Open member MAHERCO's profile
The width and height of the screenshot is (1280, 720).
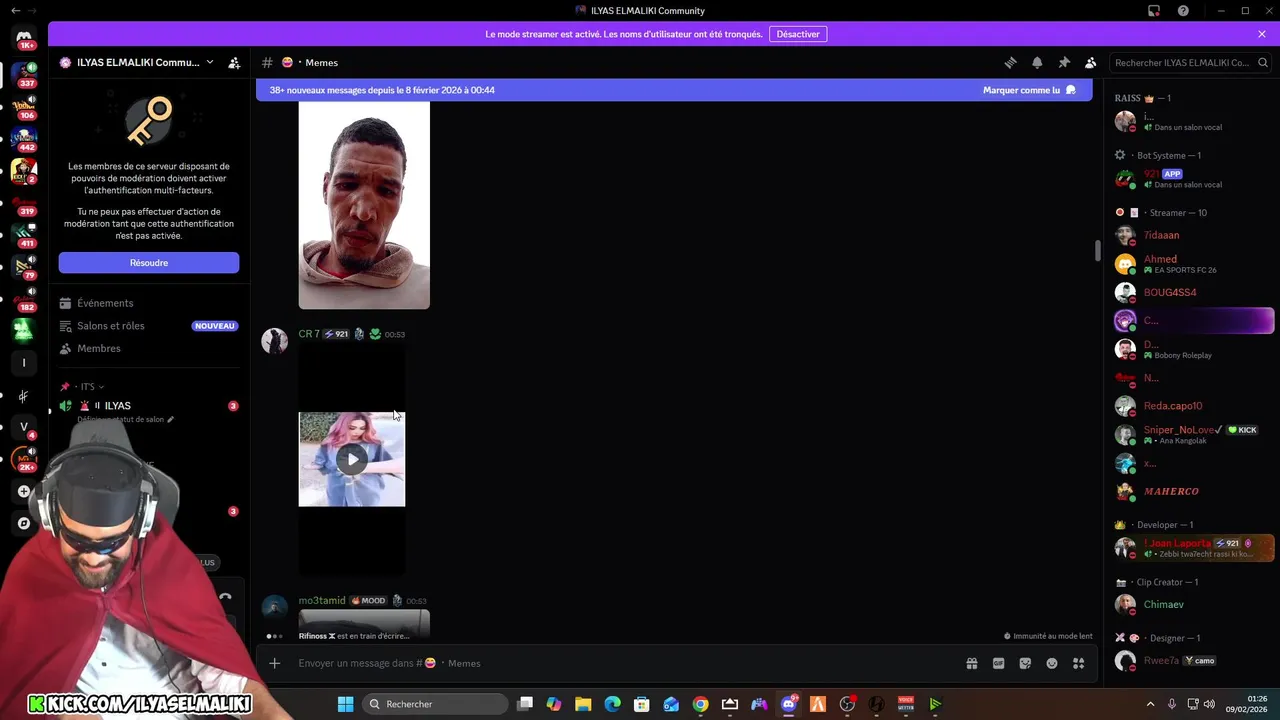coord(1194,492)
